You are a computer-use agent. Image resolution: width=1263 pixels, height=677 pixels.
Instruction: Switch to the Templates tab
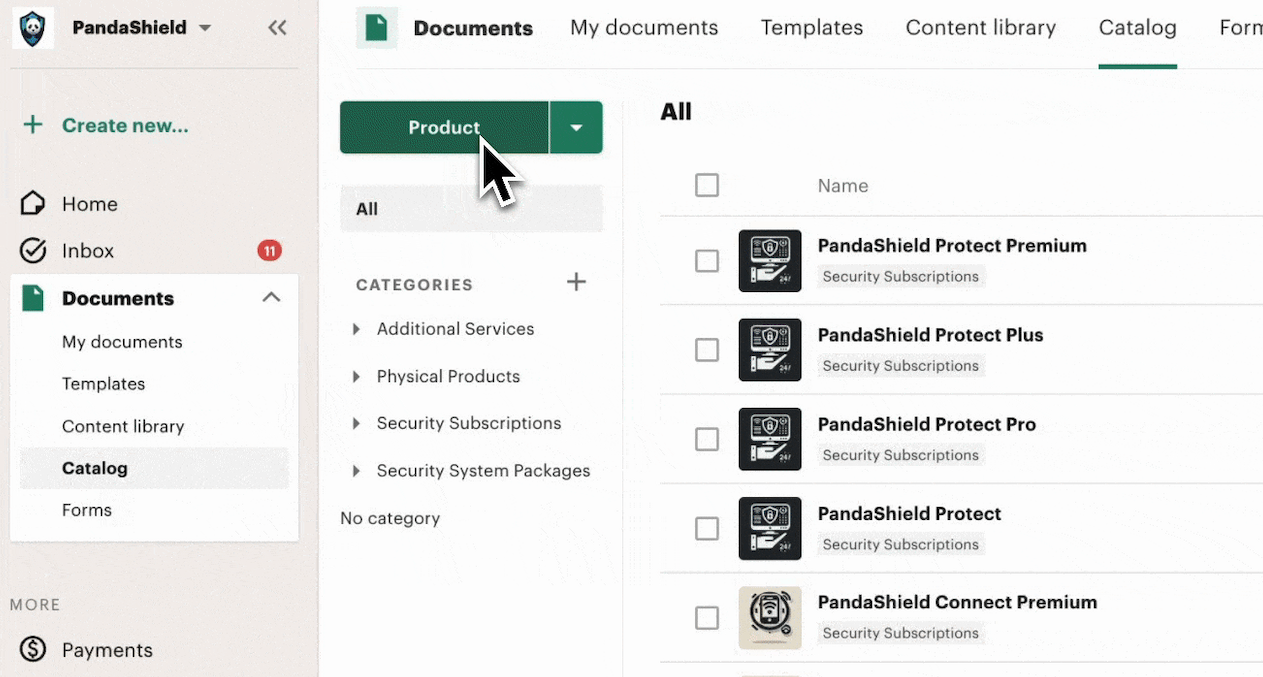coord(811,27)
